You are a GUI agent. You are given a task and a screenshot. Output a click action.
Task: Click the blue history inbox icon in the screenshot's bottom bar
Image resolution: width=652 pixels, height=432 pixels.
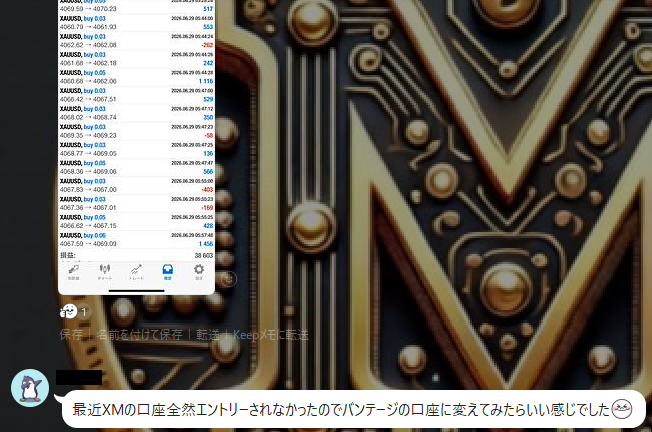[168, 272]
